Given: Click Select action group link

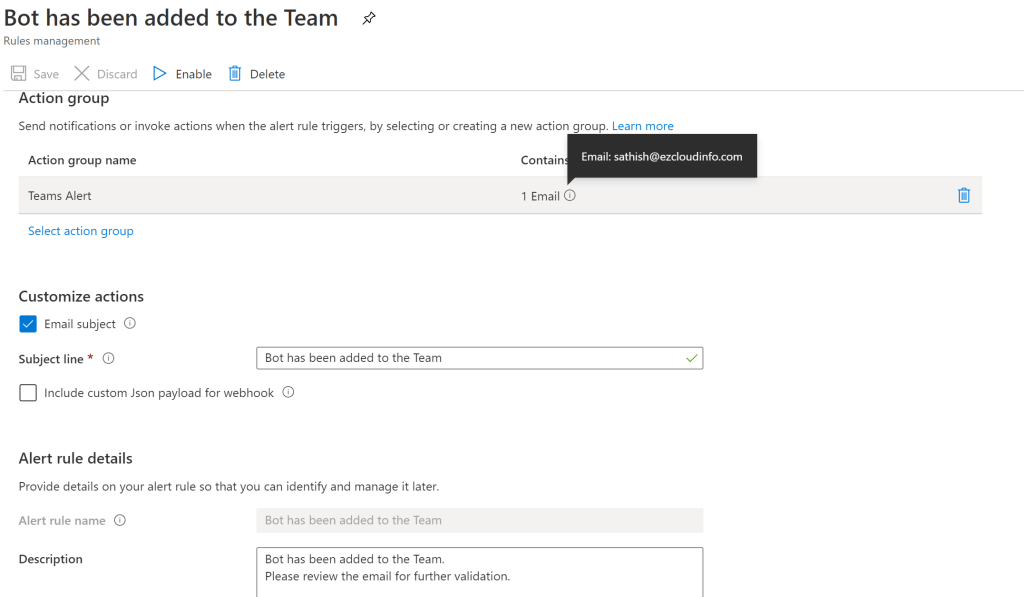Looking at the screenshot, I should point(81,231).
